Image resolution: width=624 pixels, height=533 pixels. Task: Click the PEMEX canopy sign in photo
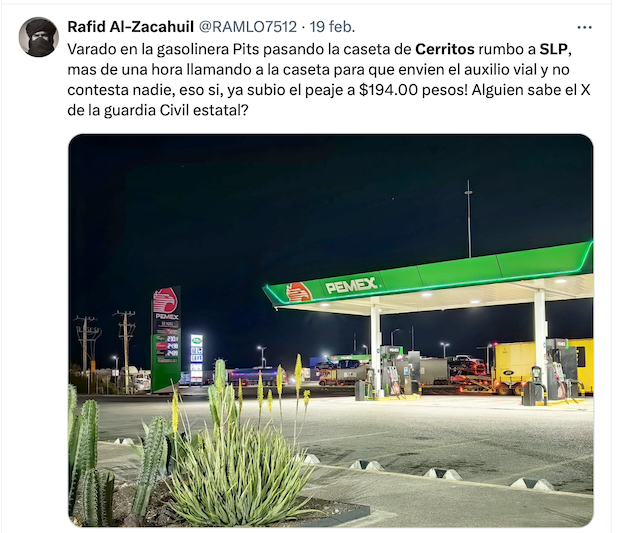click(x=351, y=285)
